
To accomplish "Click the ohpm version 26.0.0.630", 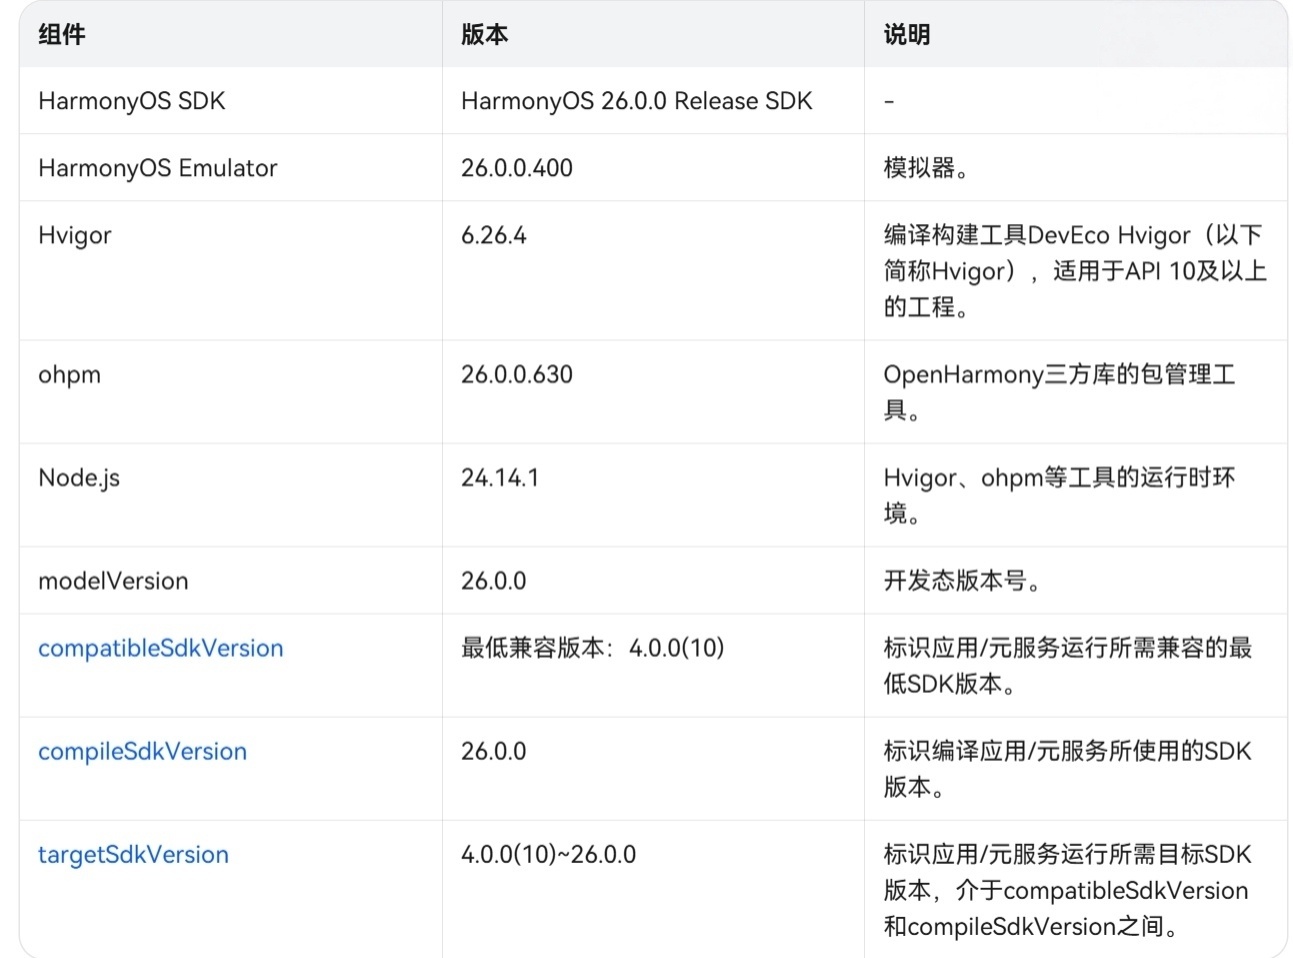I will [x=517, y=374].
